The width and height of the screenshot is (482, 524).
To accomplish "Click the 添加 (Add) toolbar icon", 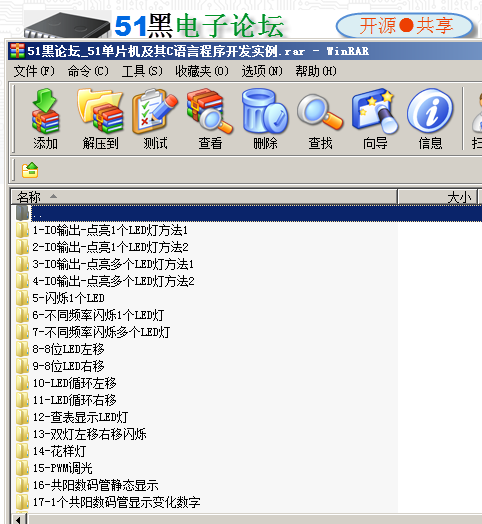I will (x=45, y=119).
